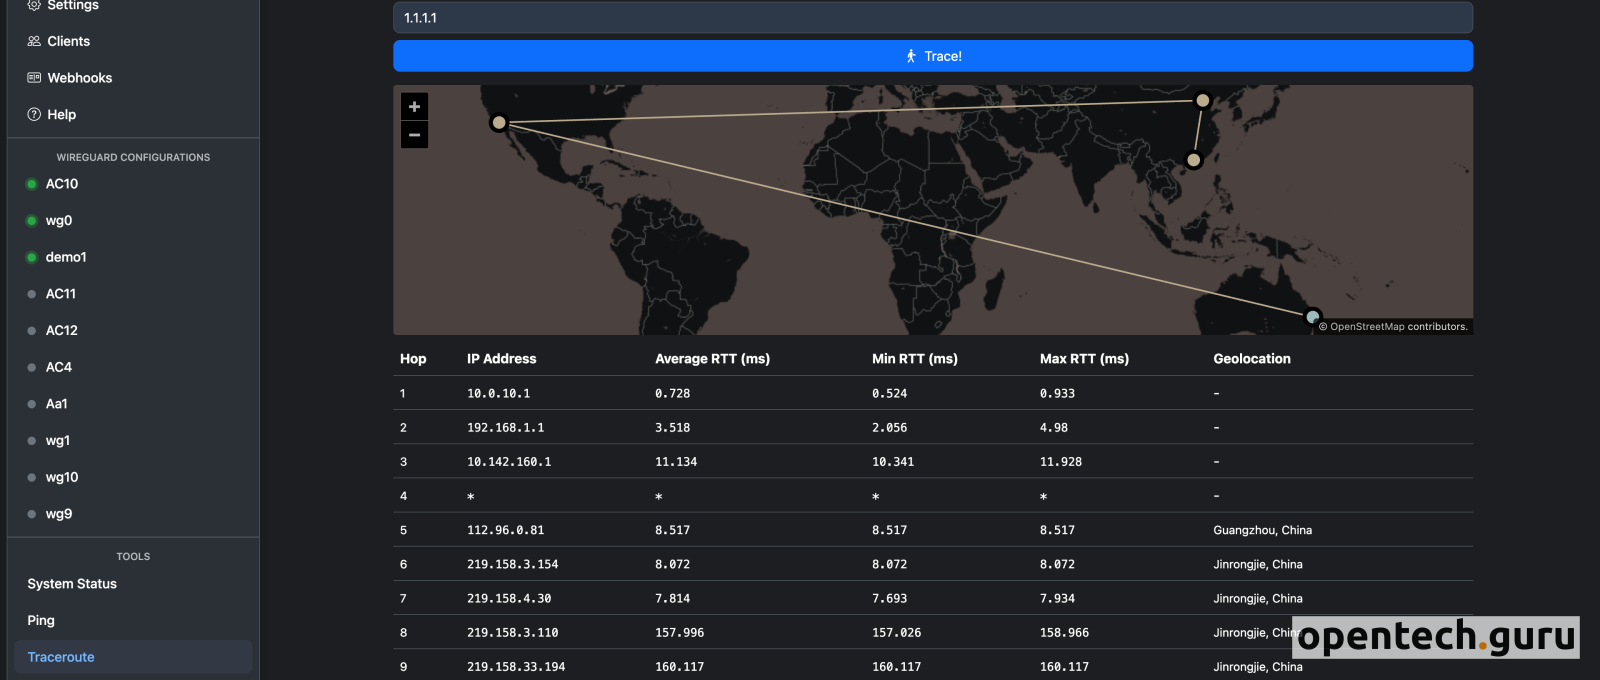
Task: Open wg9 WireGuard configuration
Action: (59, 514)
